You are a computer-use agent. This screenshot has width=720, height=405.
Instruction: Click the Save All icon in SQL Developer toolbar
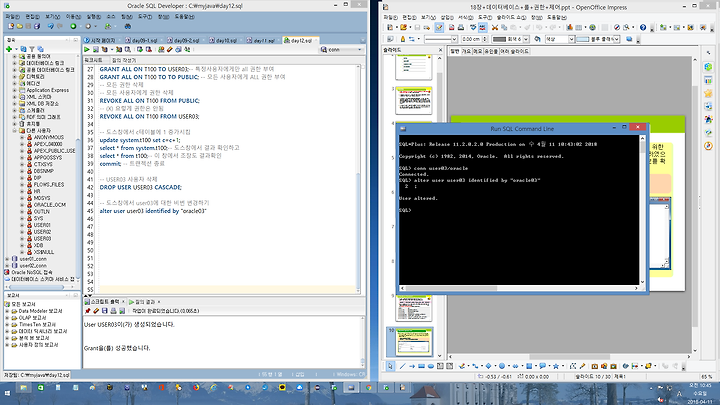click(37, 27)
